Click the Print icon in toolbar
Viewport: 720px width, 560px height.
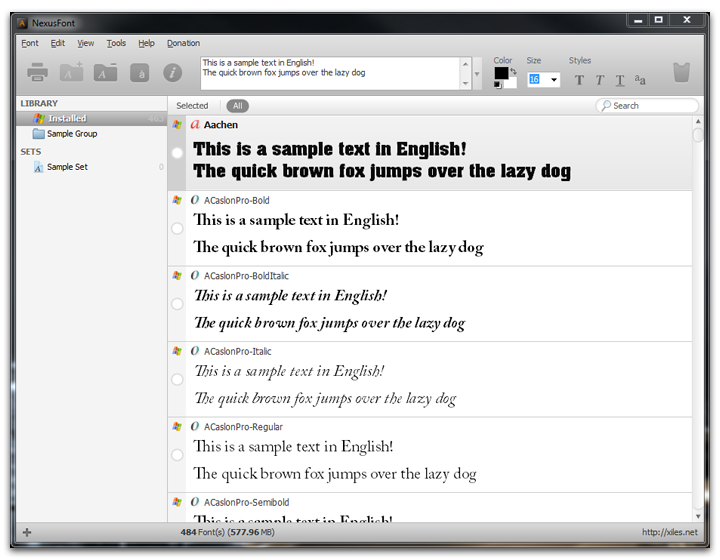pos(37,72)
